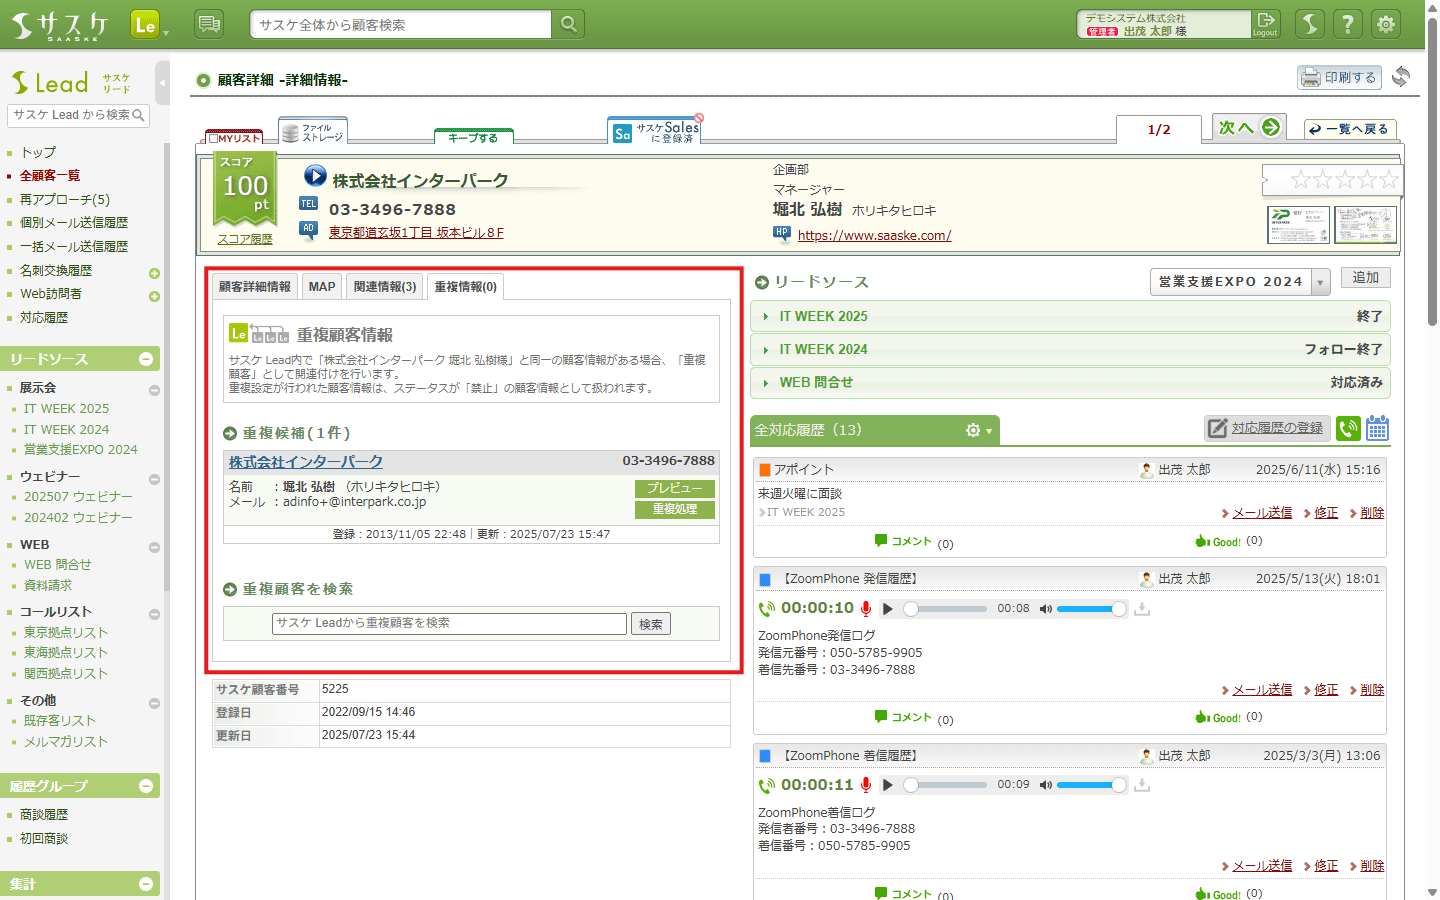This screenshot has width=1440, height=900.
Task: Open the blue calendar icon above history
Action: point(1377,429)
